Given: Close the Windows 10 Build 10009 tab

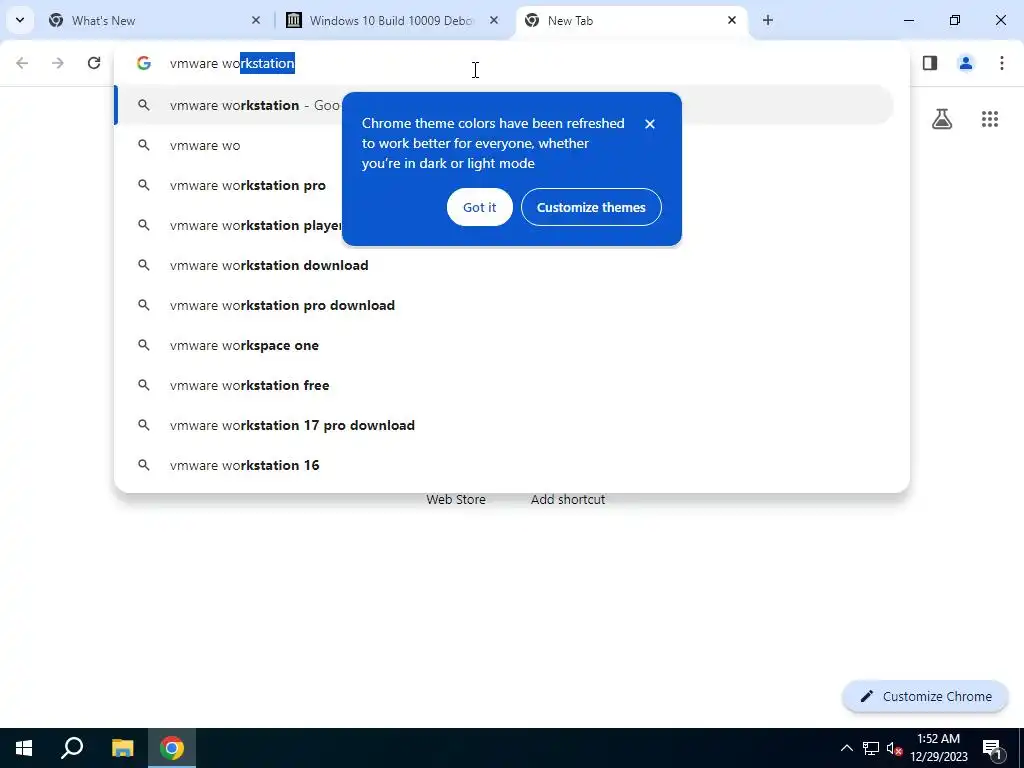Looking at the screenshot, I should click(x=494, y=20).
